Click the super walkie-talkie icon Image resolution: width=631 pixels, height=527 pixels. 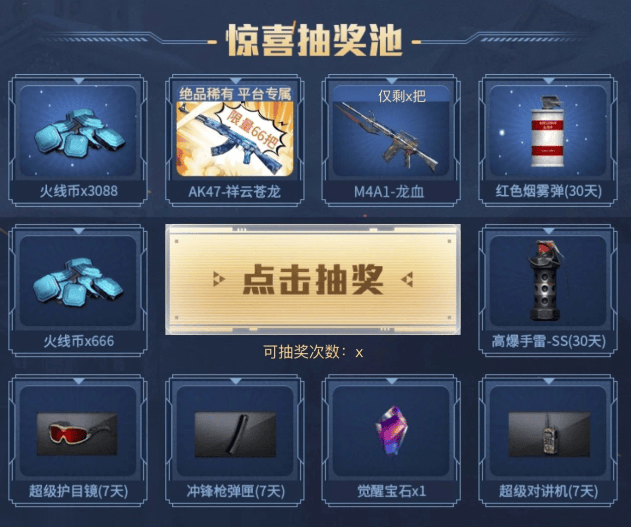549,434
